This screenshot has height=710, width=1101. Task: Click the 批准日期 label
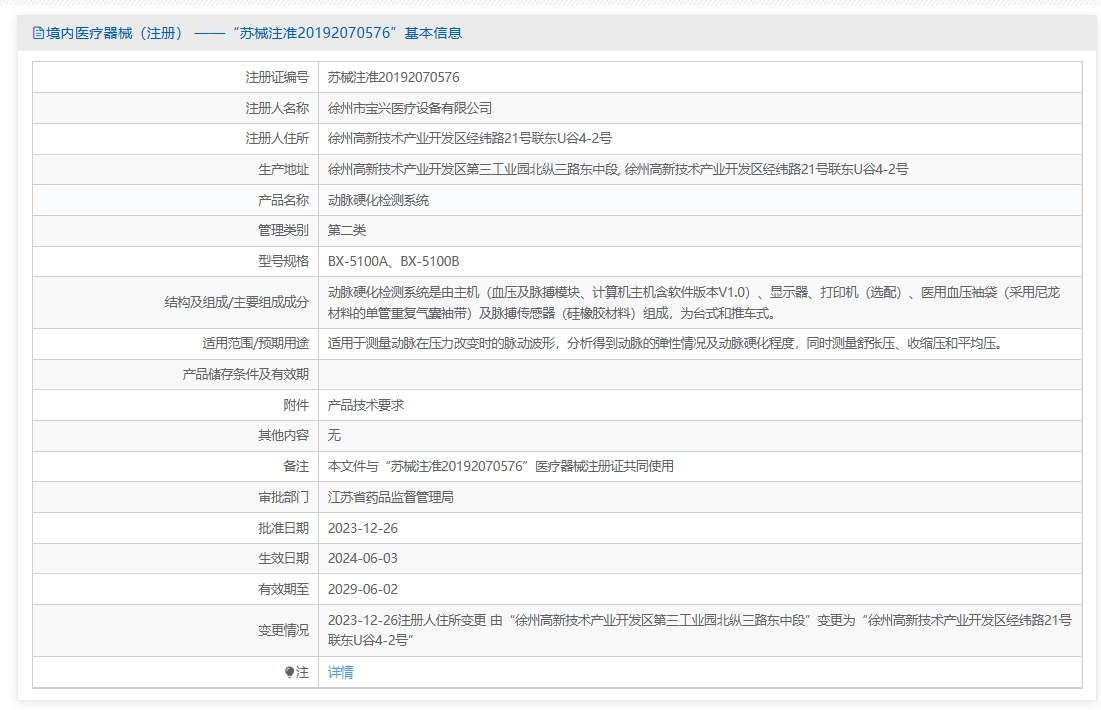click(283, 528)
